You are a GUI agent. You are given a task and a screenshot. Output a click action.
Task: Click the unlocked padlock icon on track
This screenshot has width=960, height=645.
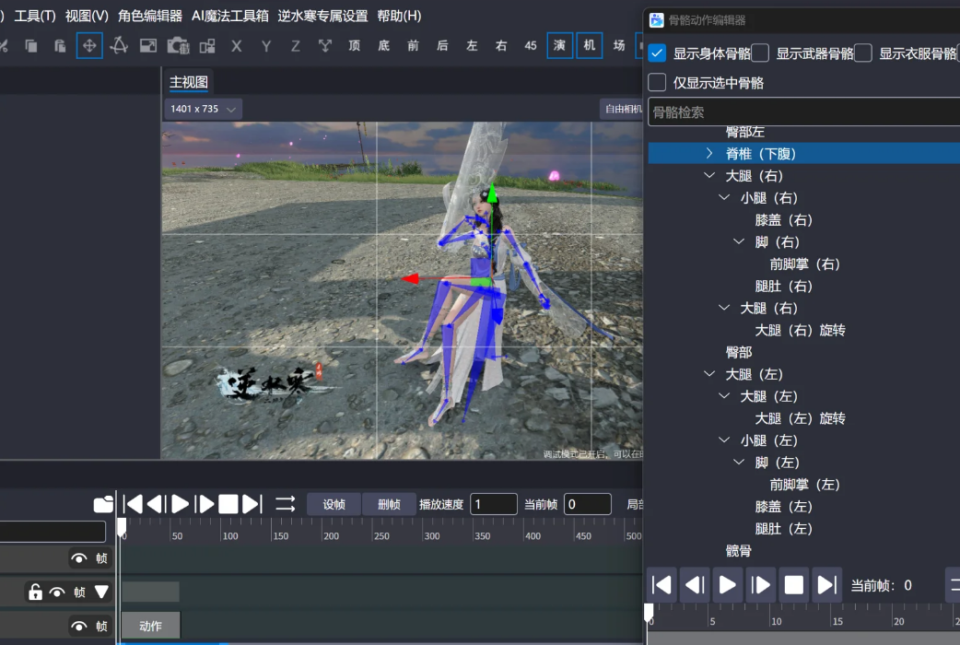coord(35,592)
